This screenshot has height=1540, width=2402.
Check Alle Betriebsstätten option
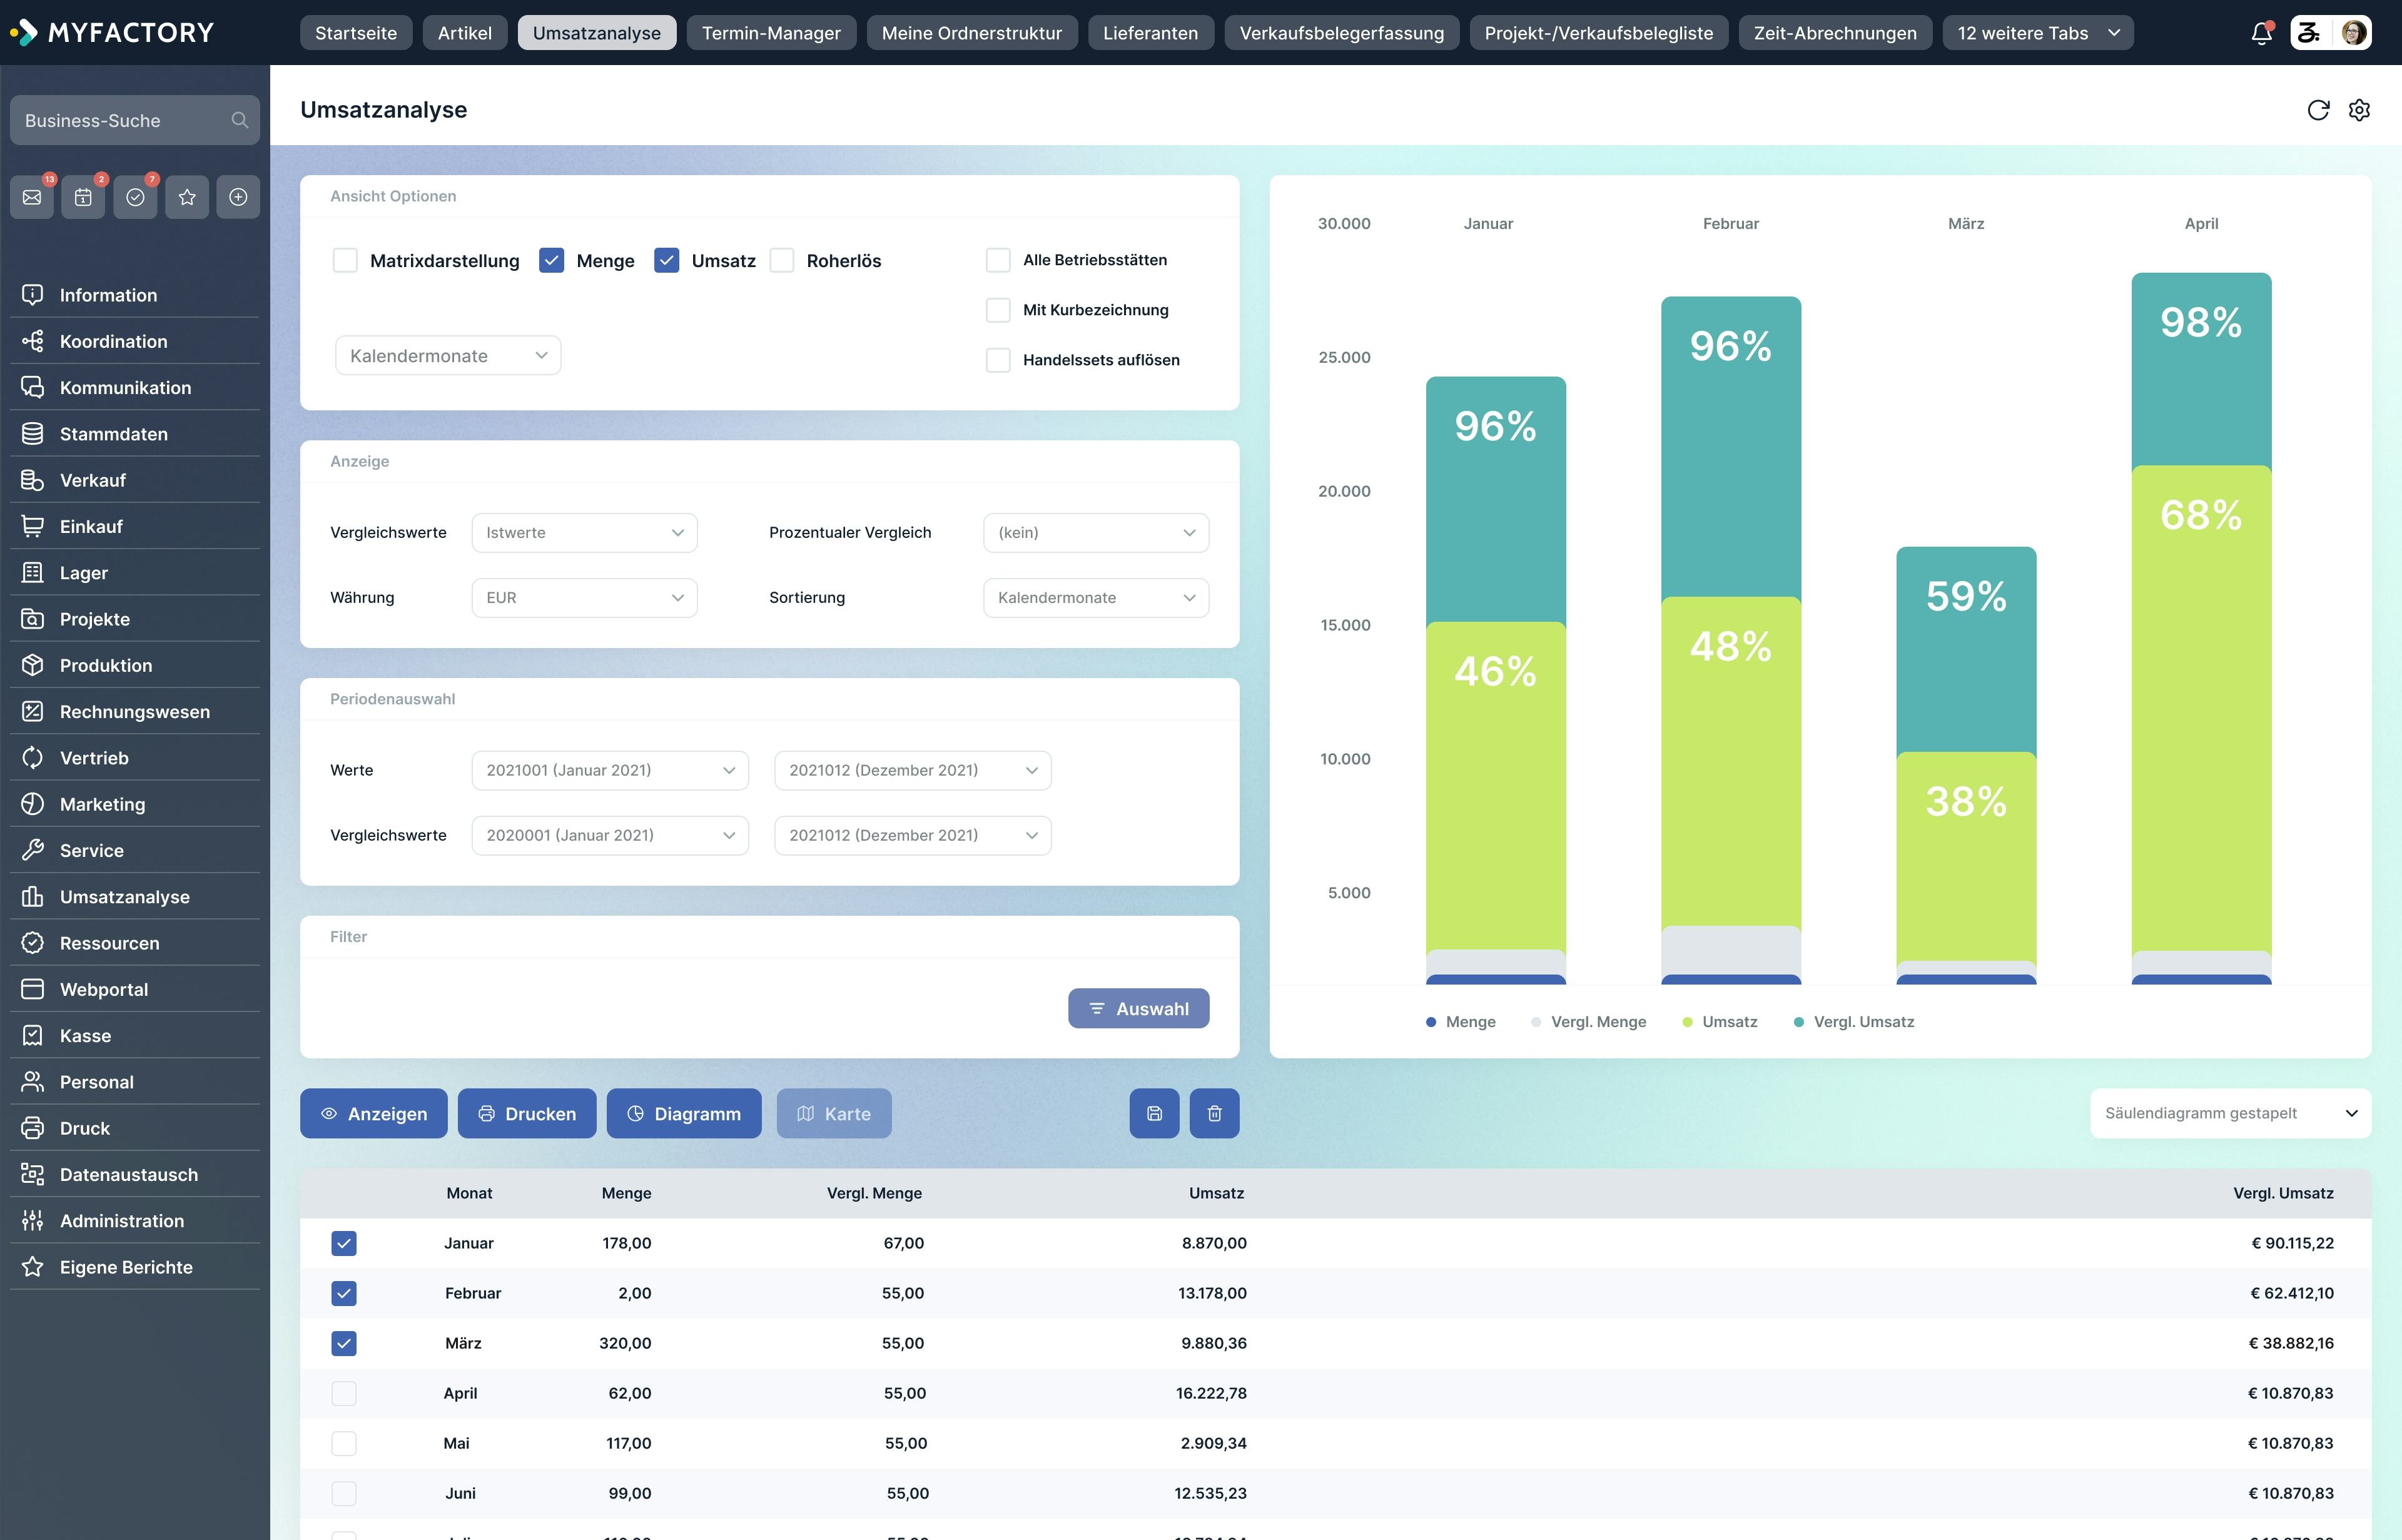(998, 260)
